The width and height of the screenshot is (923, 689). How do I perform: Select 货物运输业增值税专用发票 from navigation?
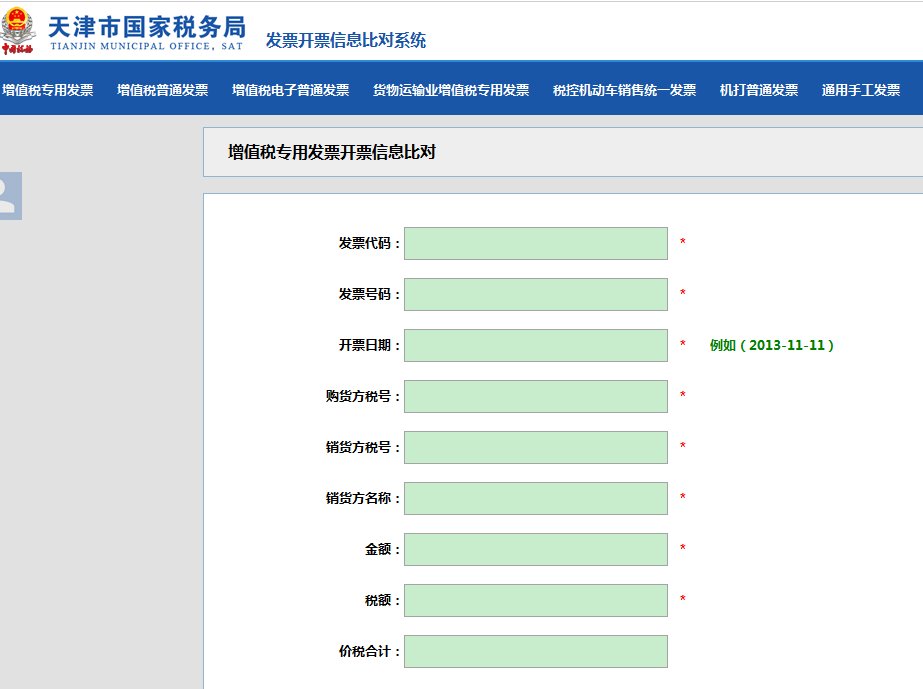(x=452, y=88)
